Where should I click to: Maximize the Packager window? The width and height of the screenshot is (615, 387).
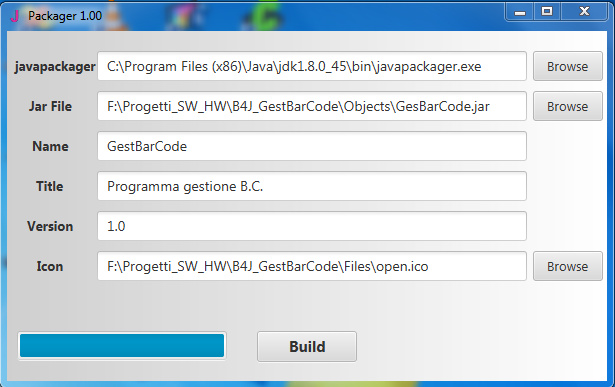pos(547,12)
